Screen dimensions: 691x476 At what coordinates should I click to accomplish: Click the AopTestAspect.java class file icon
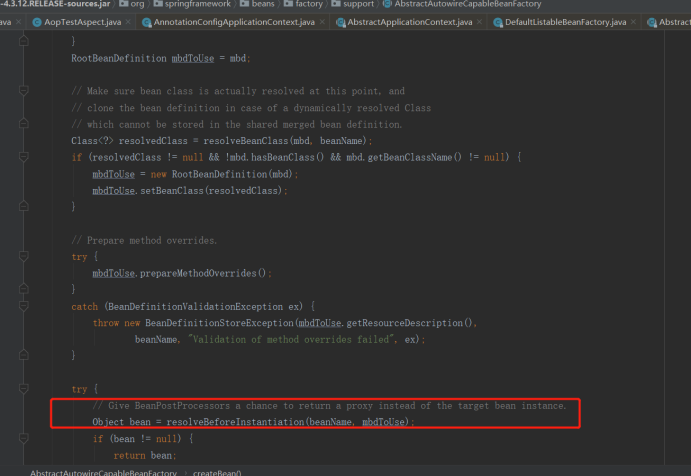coord(37,22)
